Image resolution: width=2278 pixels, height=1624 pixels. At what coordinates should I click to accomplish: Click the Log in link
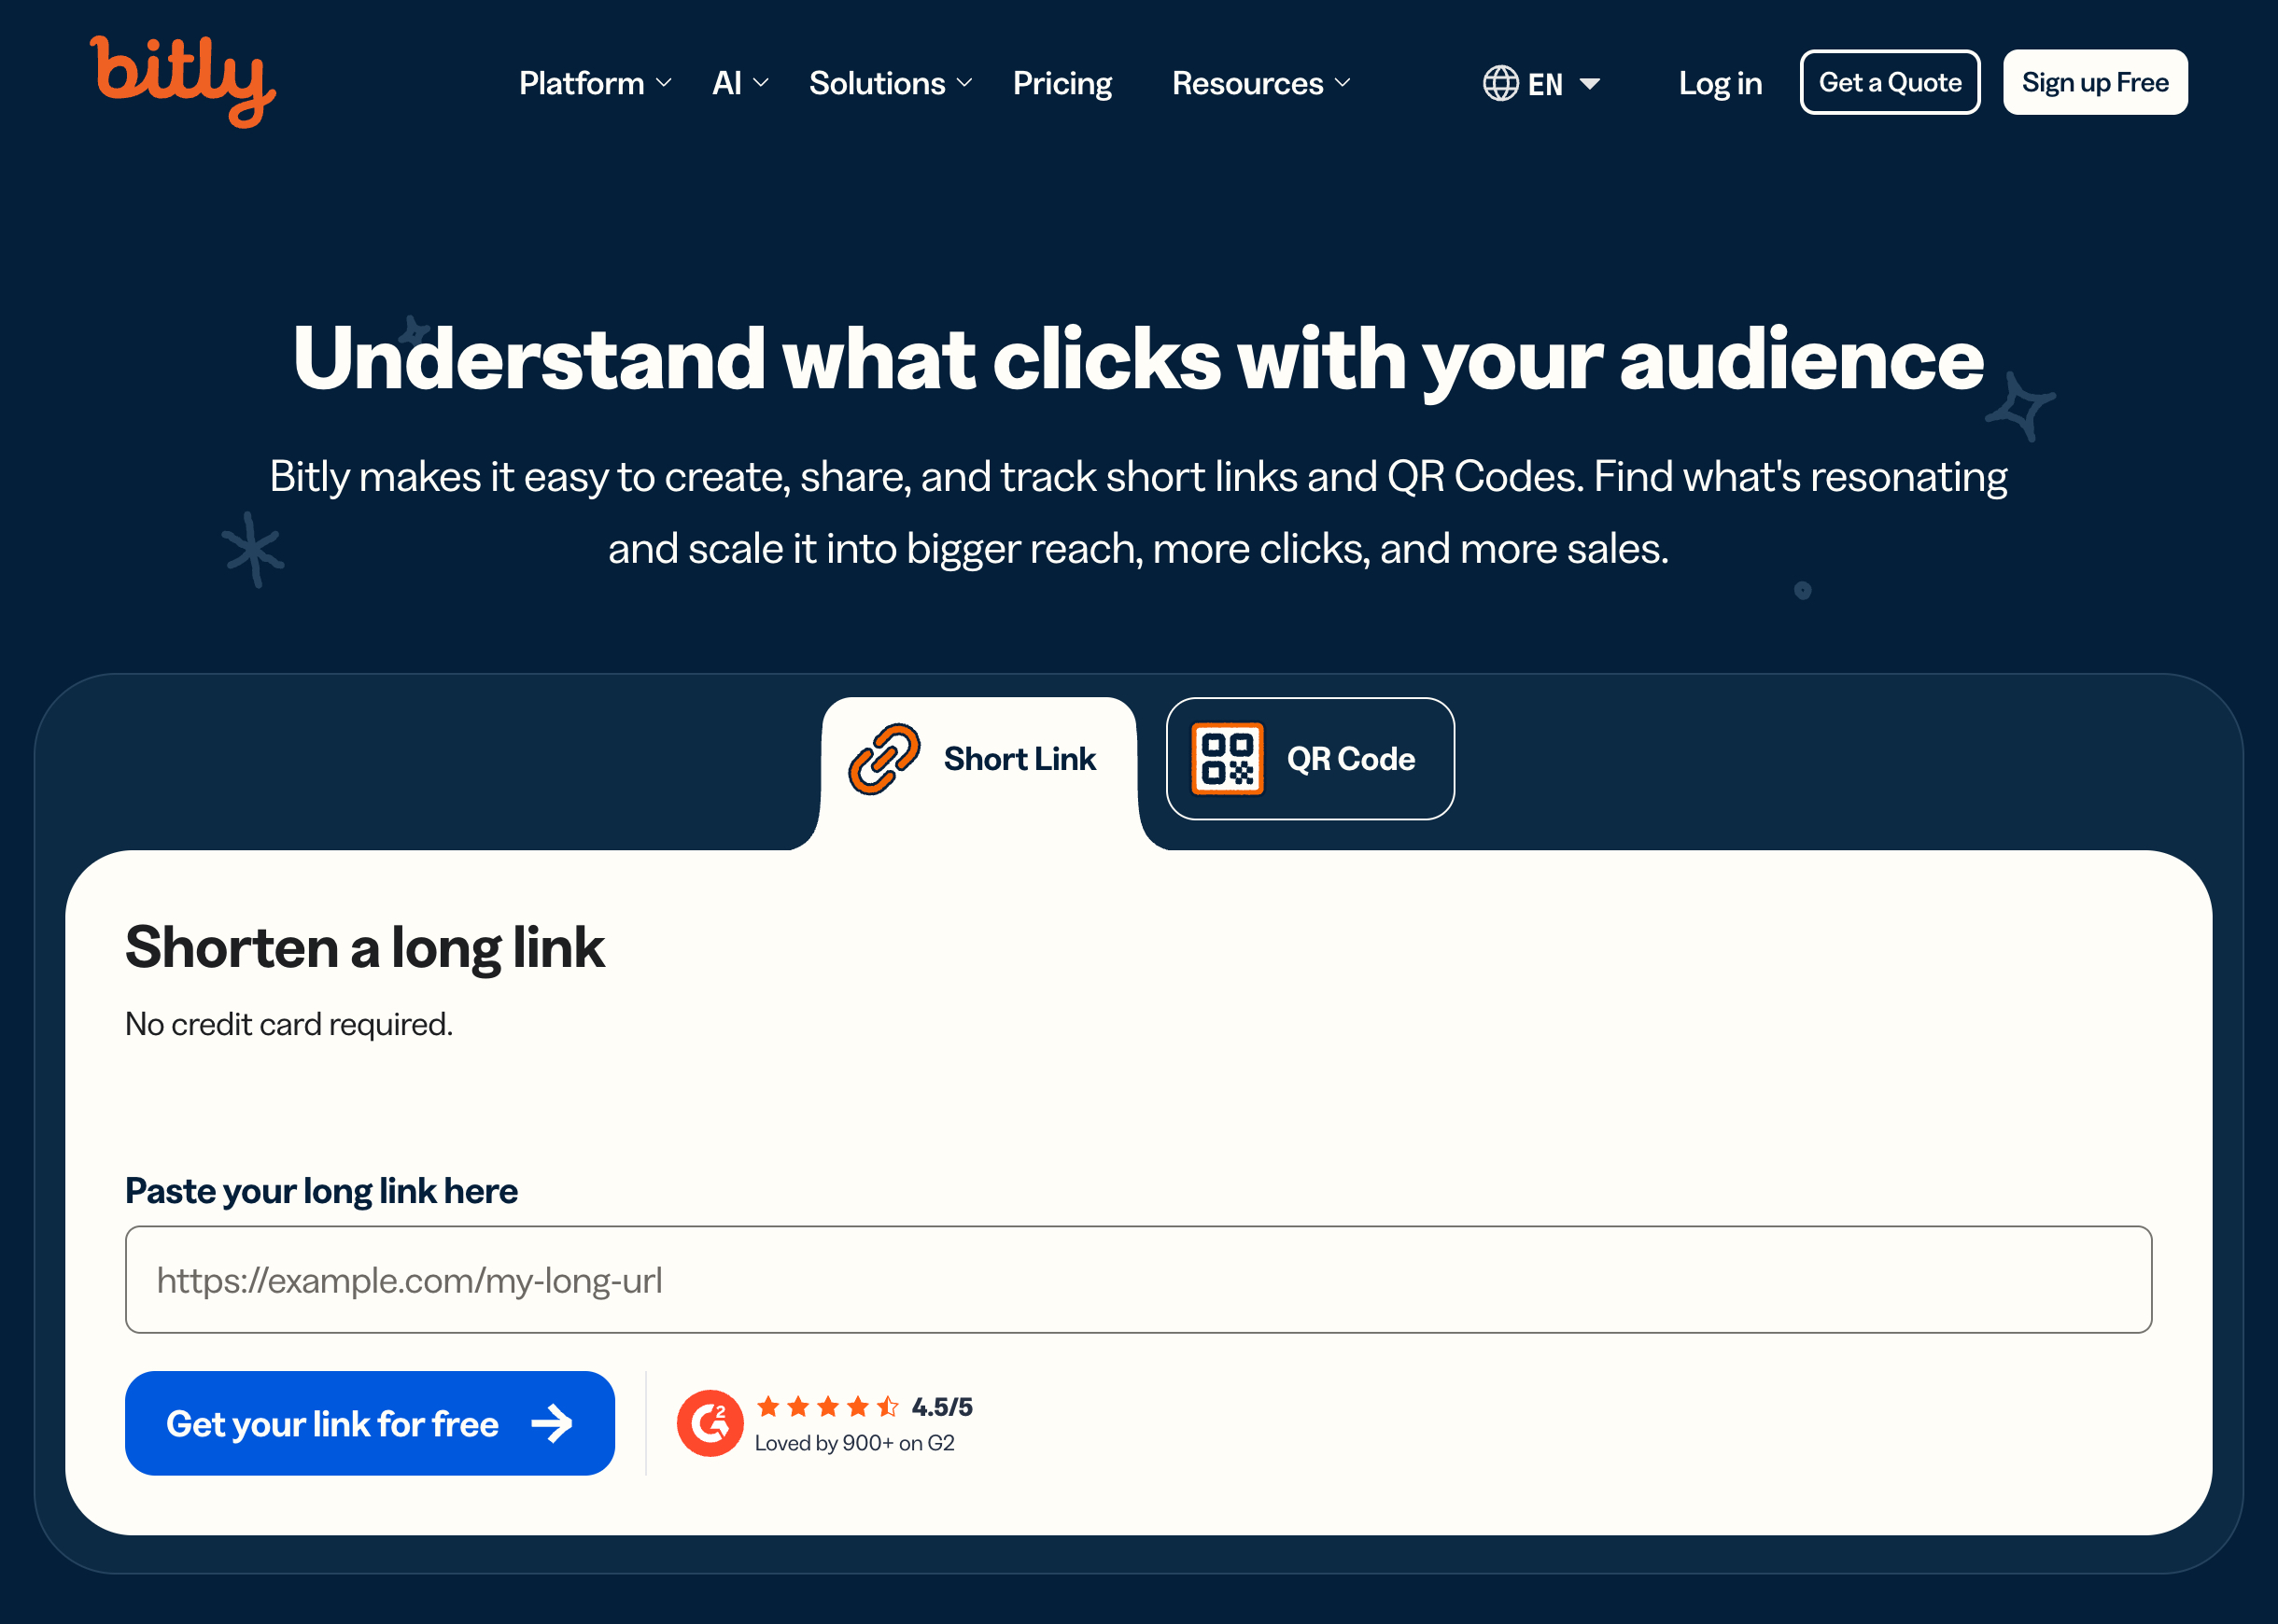1720,83
